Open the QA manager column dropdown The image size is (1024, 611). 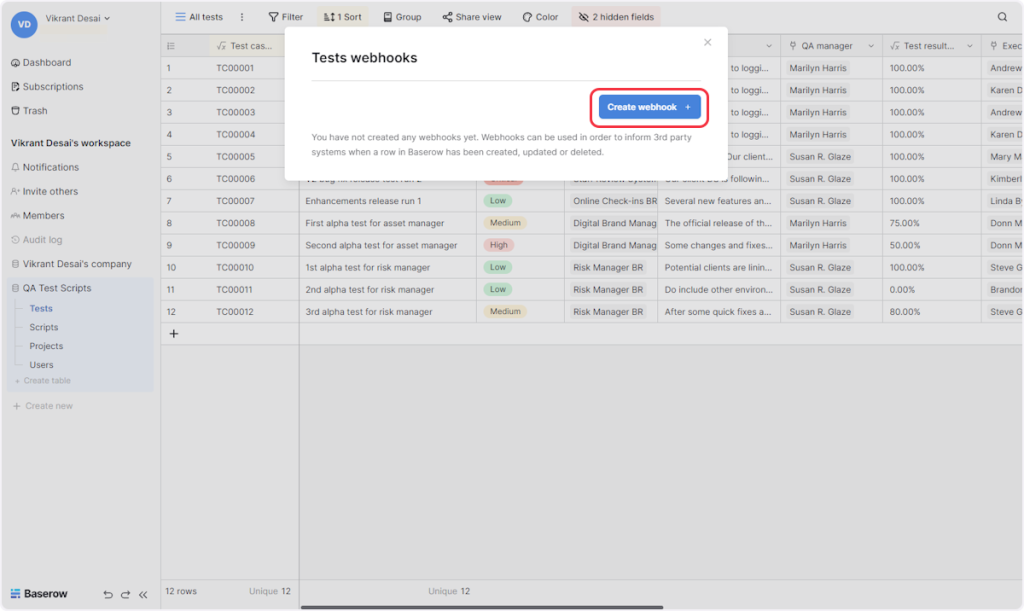(869, 46)
